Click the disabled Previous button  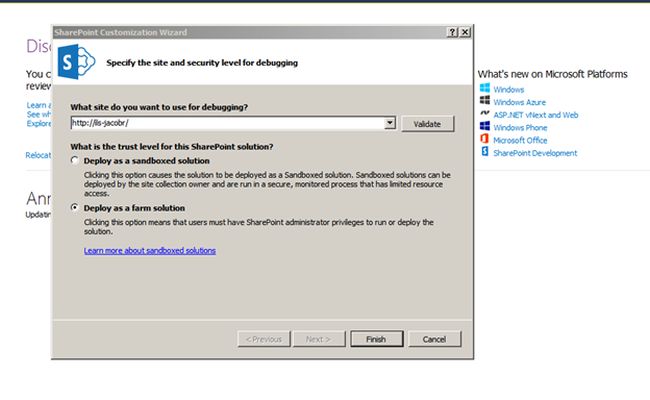264,339
